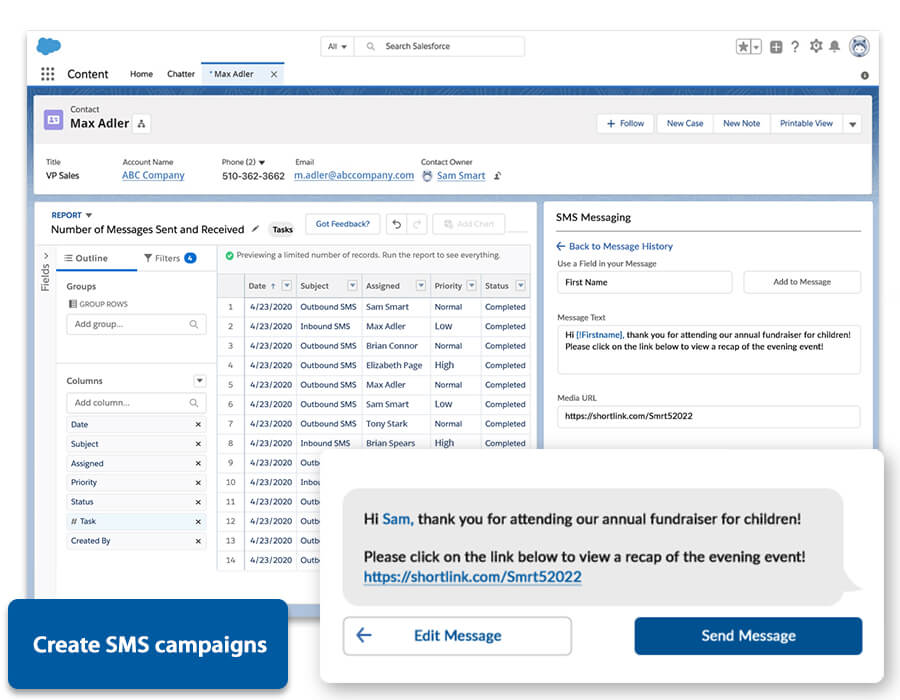Edit the report name pencil icon

[x=255, y=229]
